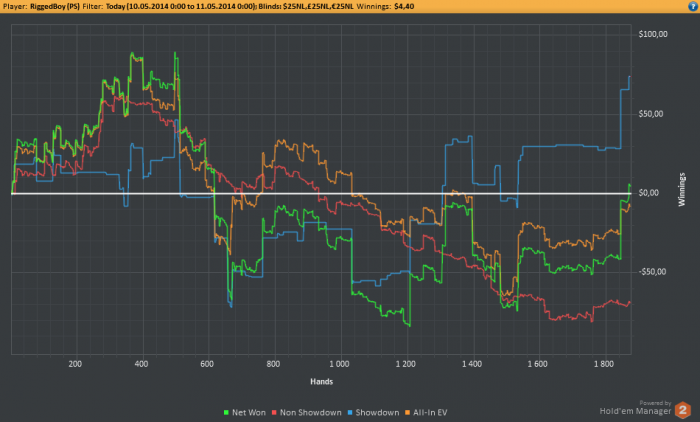
Task: Click the 200 hands axis label
Action: click(x=75, y=364)
